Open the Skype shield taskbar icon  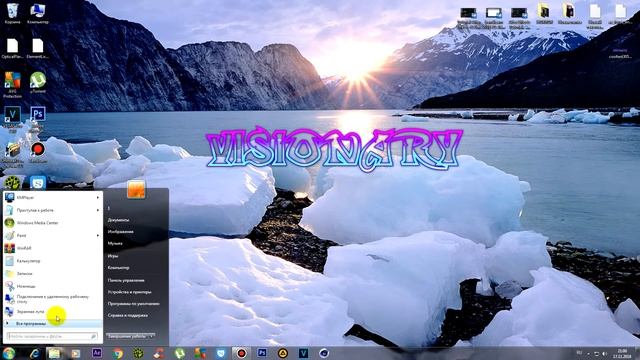(x=221, y=353)
